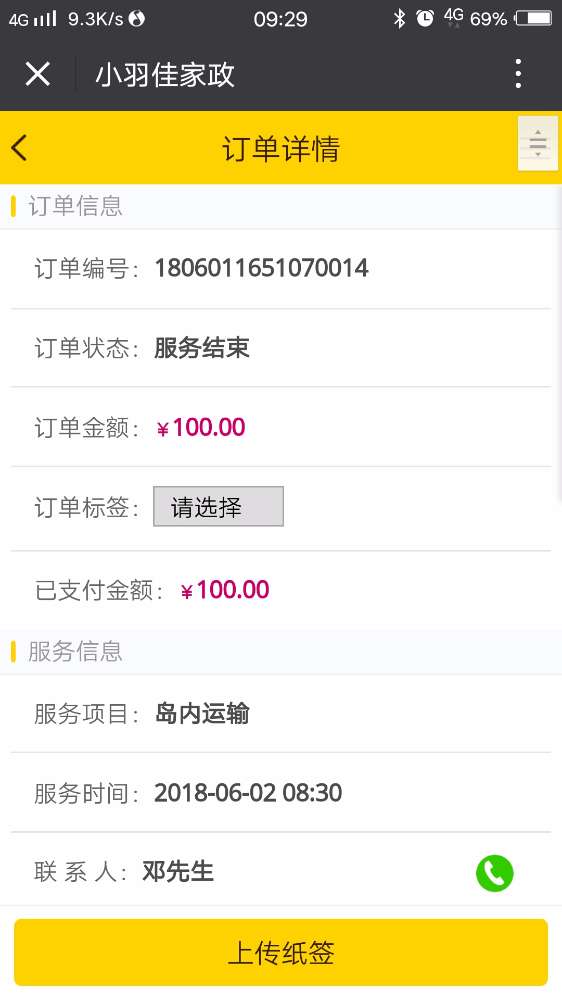Tap the Bluetooth icon in status bar
This screenshot has height=1000, width=562.
(x=399, y=18)
